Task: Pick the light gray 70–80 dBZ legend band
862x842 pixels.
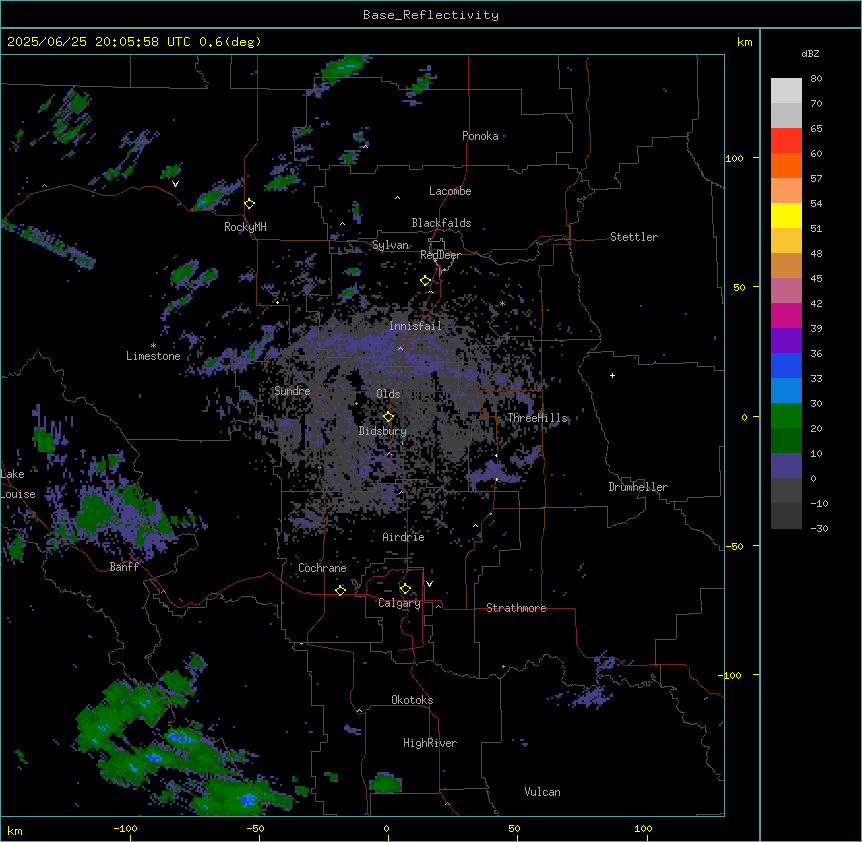Action: point(786,91)
